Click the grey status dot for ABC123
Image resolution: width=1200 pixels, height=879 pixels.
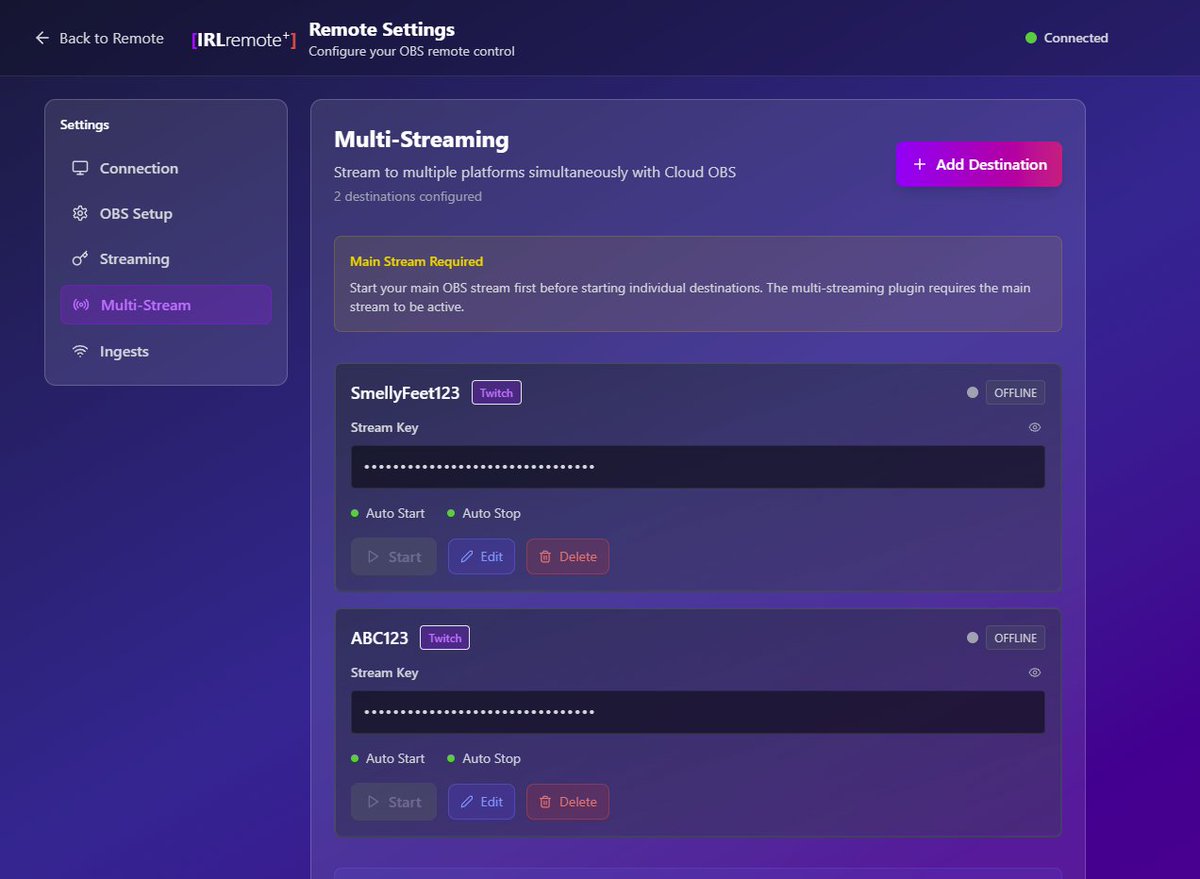(x=972, y=638)
